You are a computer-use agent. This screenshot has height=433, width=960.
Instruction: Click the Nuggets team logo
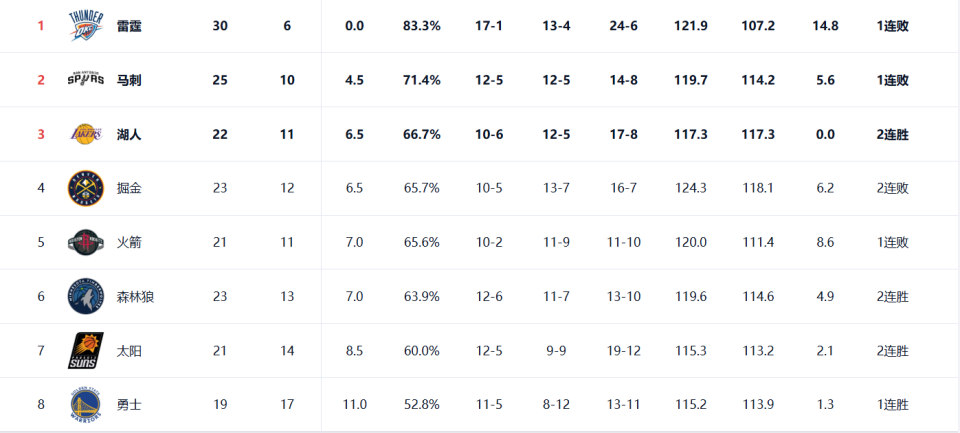point(85,188)
